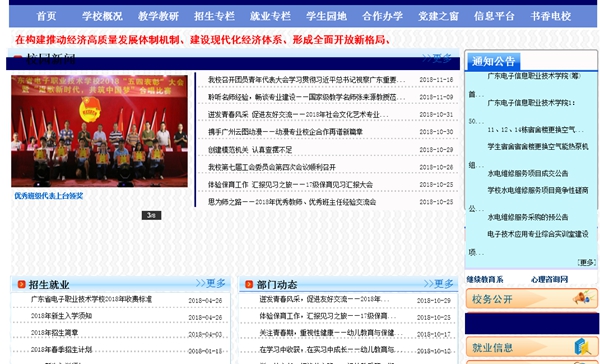
Task: Click 更多 link in 招生就业 section
Action: pos(210,283)
